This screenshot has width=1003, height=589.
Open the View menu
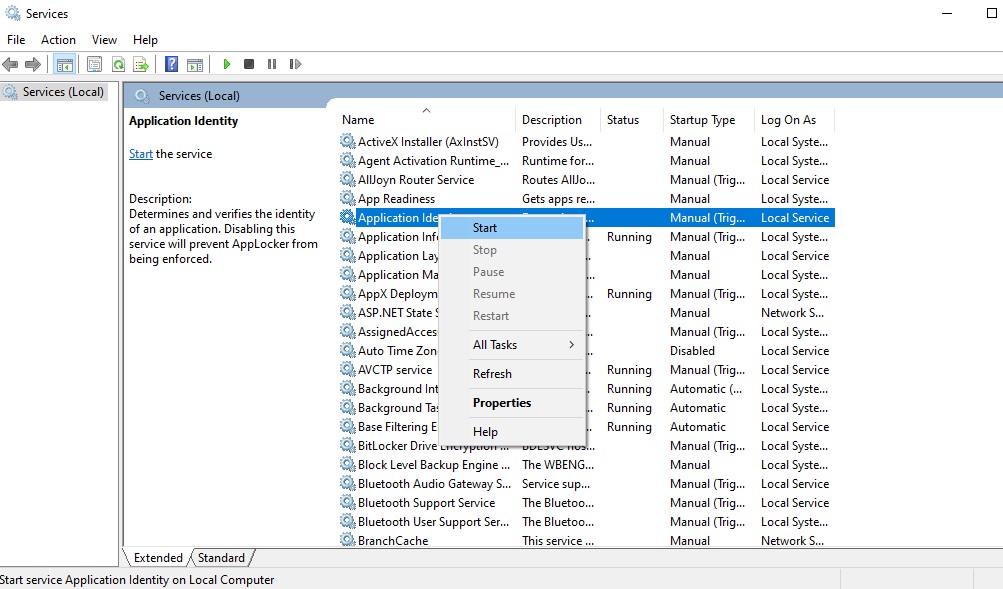click(x=104, y=40)
